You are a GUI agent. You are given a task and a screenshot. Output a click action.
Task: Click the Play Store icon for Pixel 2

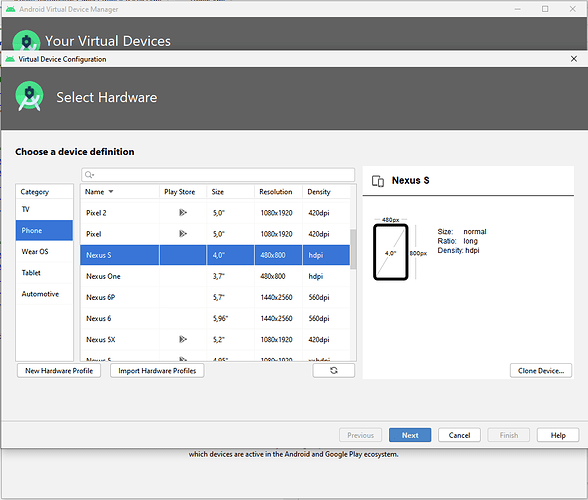(x=183, y=213)
